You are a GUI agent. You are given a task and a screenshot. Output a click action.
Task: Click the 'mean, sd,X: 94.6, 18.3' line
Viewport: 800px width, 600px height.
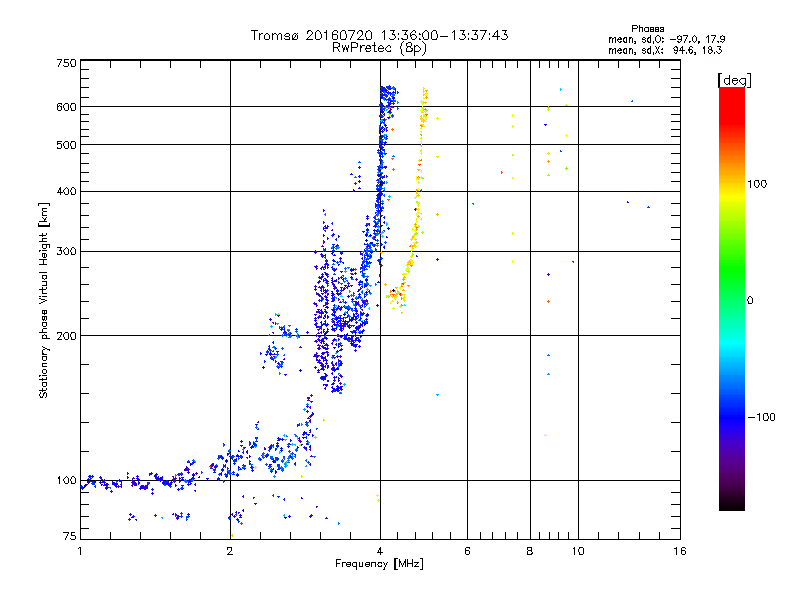coord(665,50)
